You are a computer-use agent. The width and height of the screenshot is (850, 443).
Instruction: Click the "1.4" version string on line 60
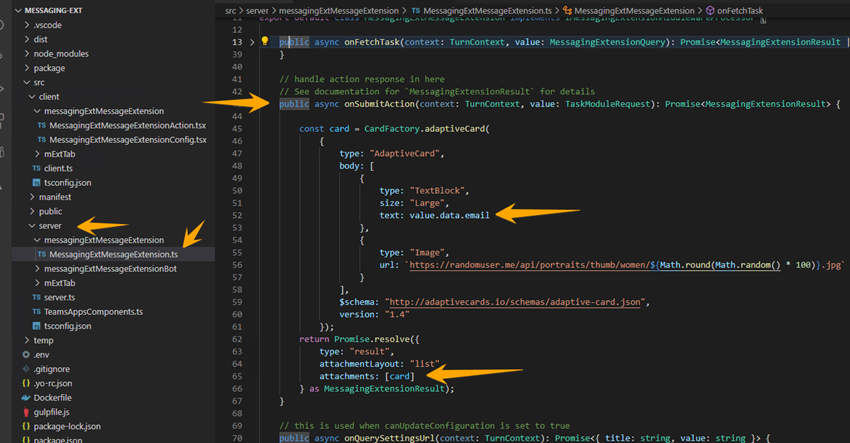click(x=397, y=314)
